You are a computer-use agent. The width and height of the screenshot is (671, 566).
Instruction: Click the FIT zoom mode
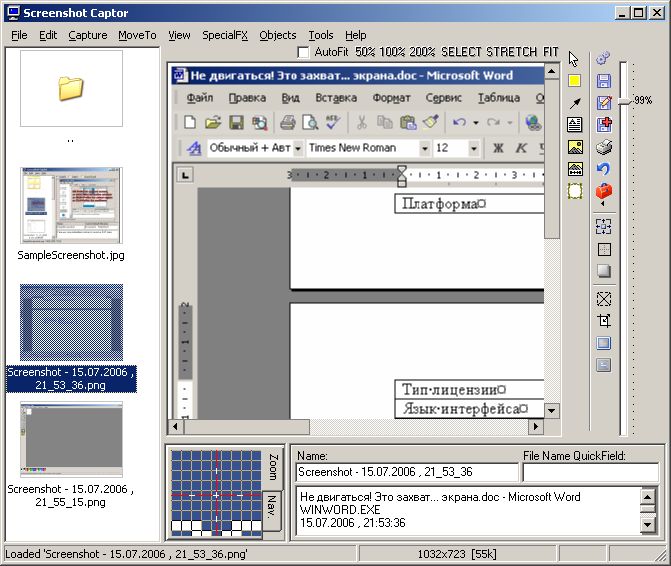coord(551,52)
